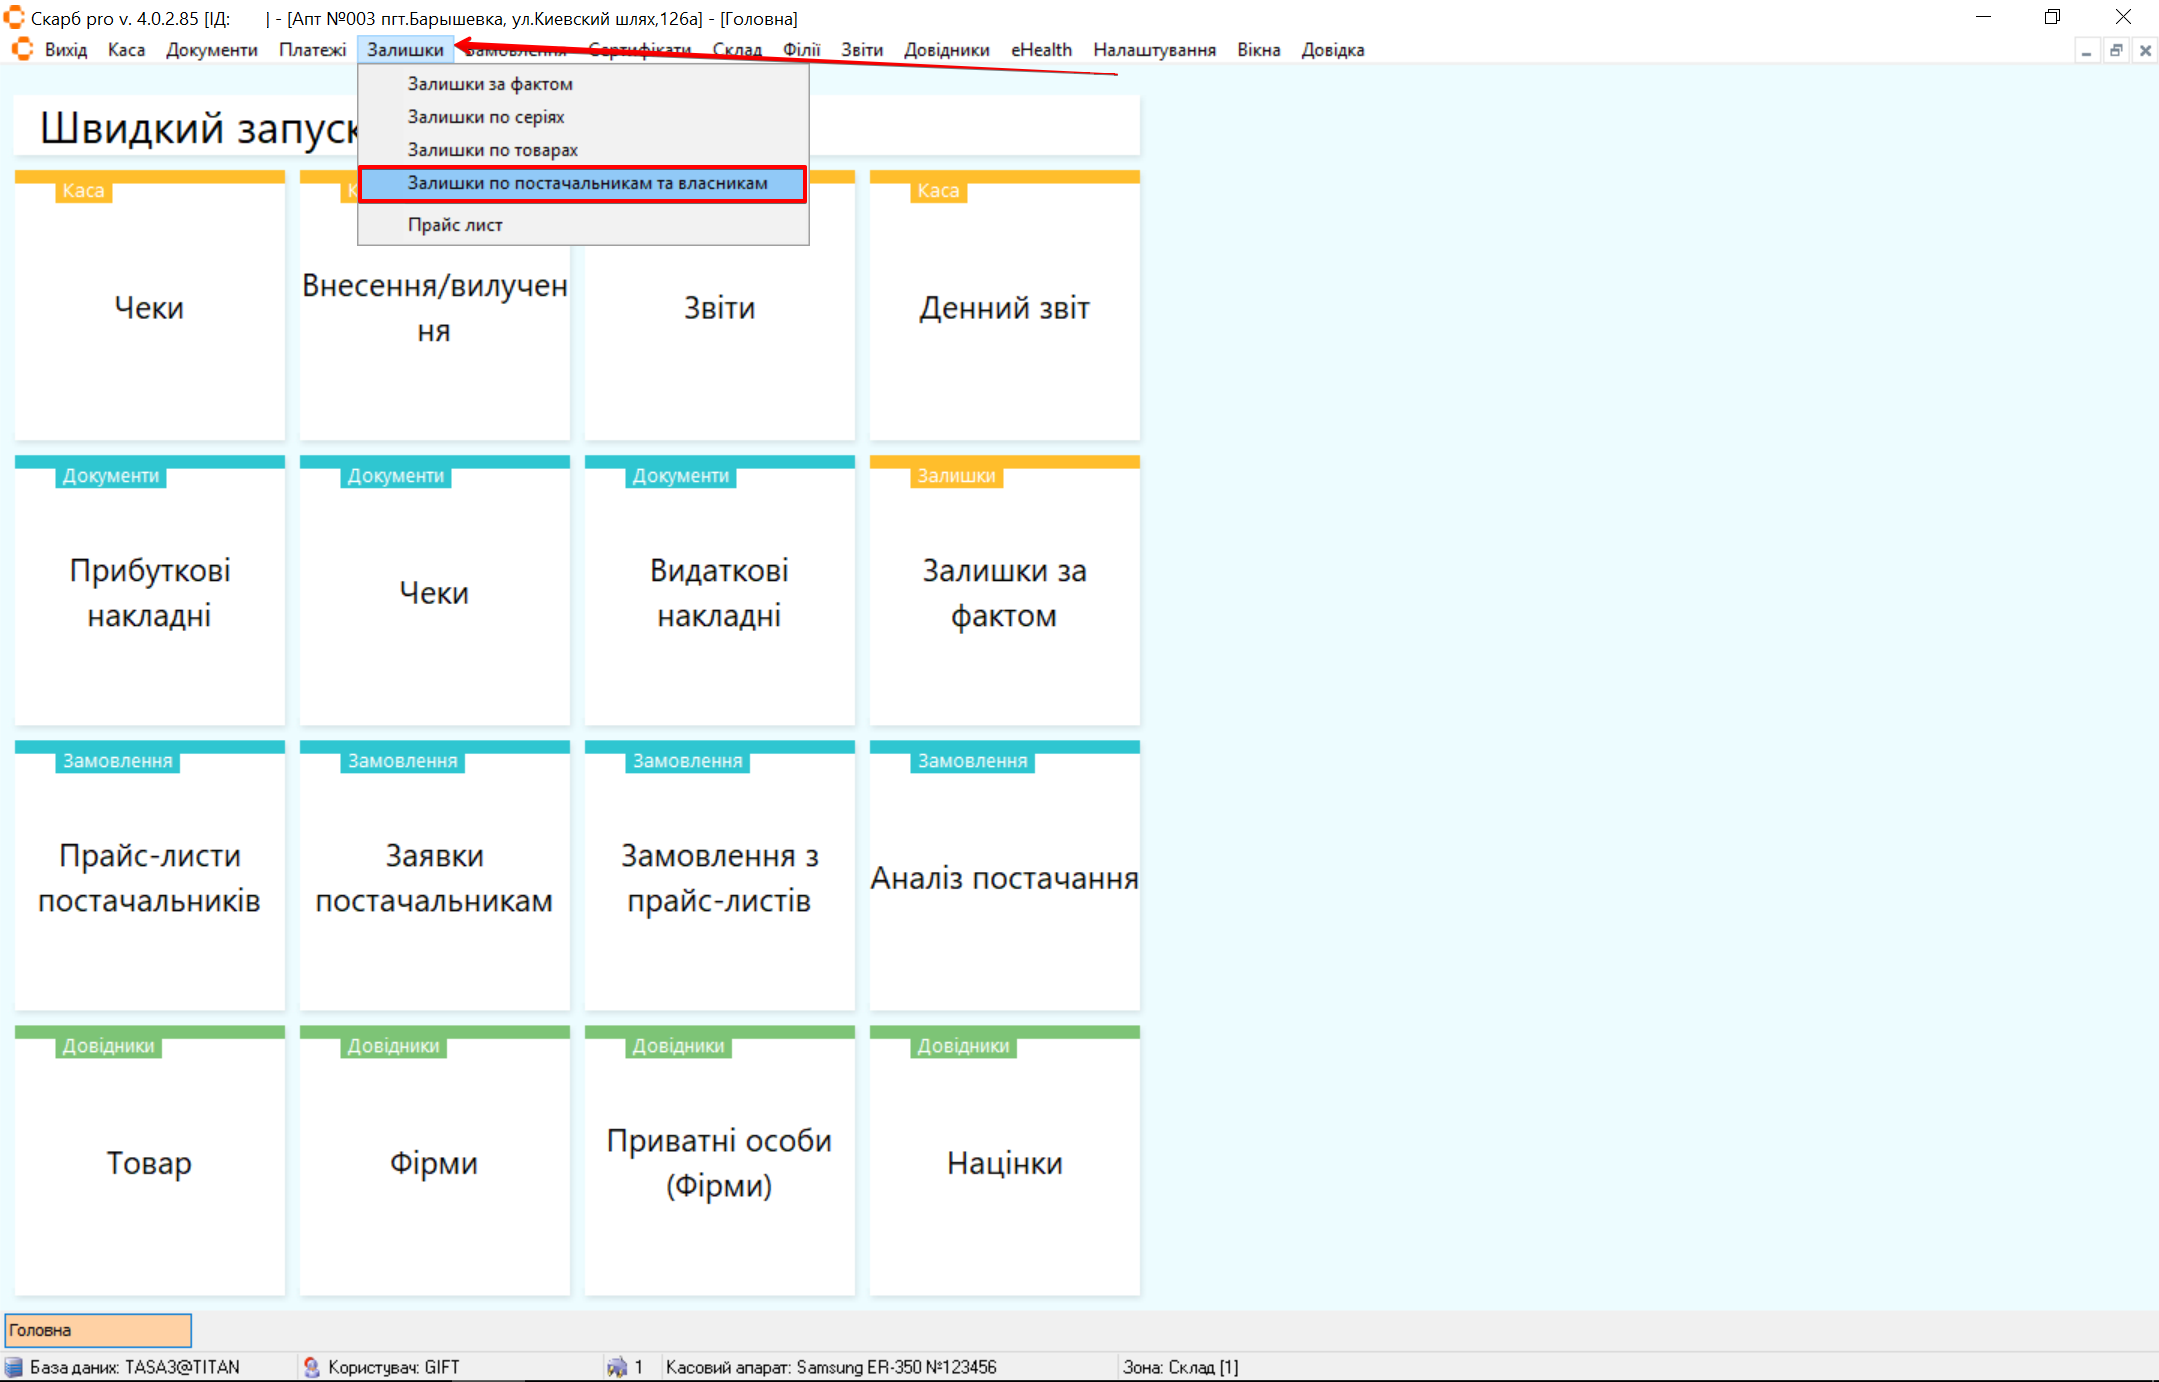Viewport: 2159px width, 1382px height.
Task: Open the Денний звіт tile
Action: coord(1004,308)
